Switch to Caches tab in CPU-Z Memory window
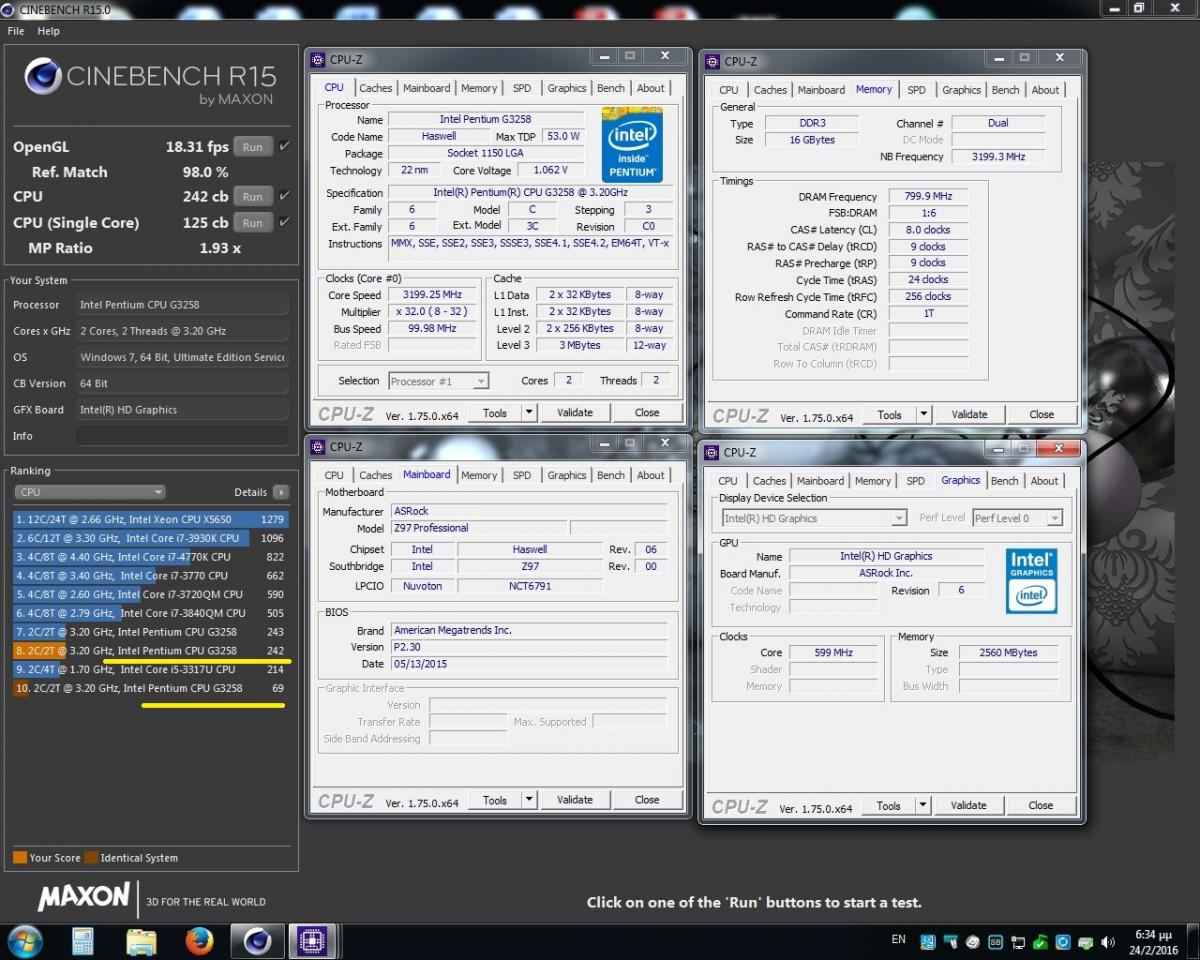 pyautogui.click(x=770, y=90)
